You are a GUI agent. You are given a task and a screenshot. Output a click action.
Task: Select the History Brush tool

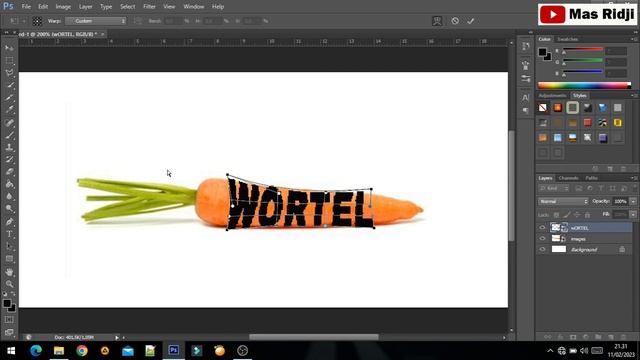point(9,159)
